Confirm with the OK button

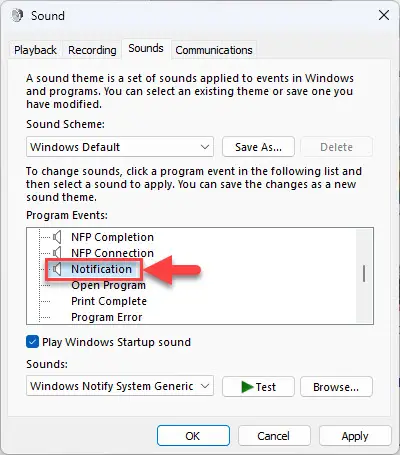[x=193, y=436]
